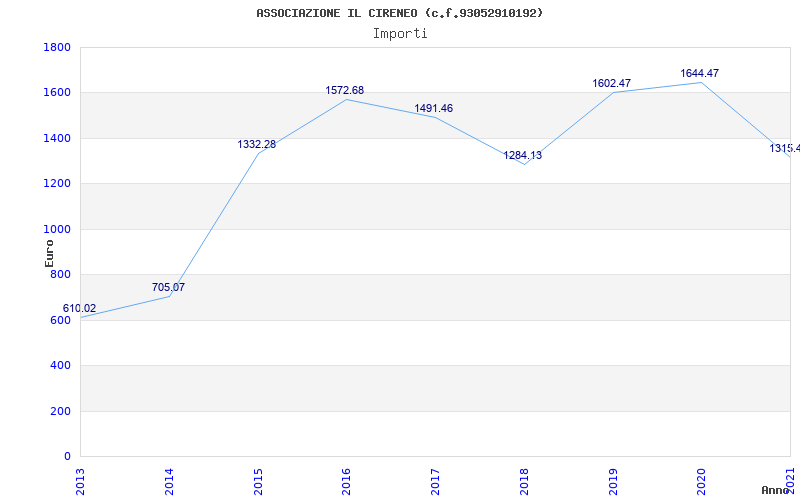Select the 1491.46 data label
The image size is (800, 500).
point(434,108)
